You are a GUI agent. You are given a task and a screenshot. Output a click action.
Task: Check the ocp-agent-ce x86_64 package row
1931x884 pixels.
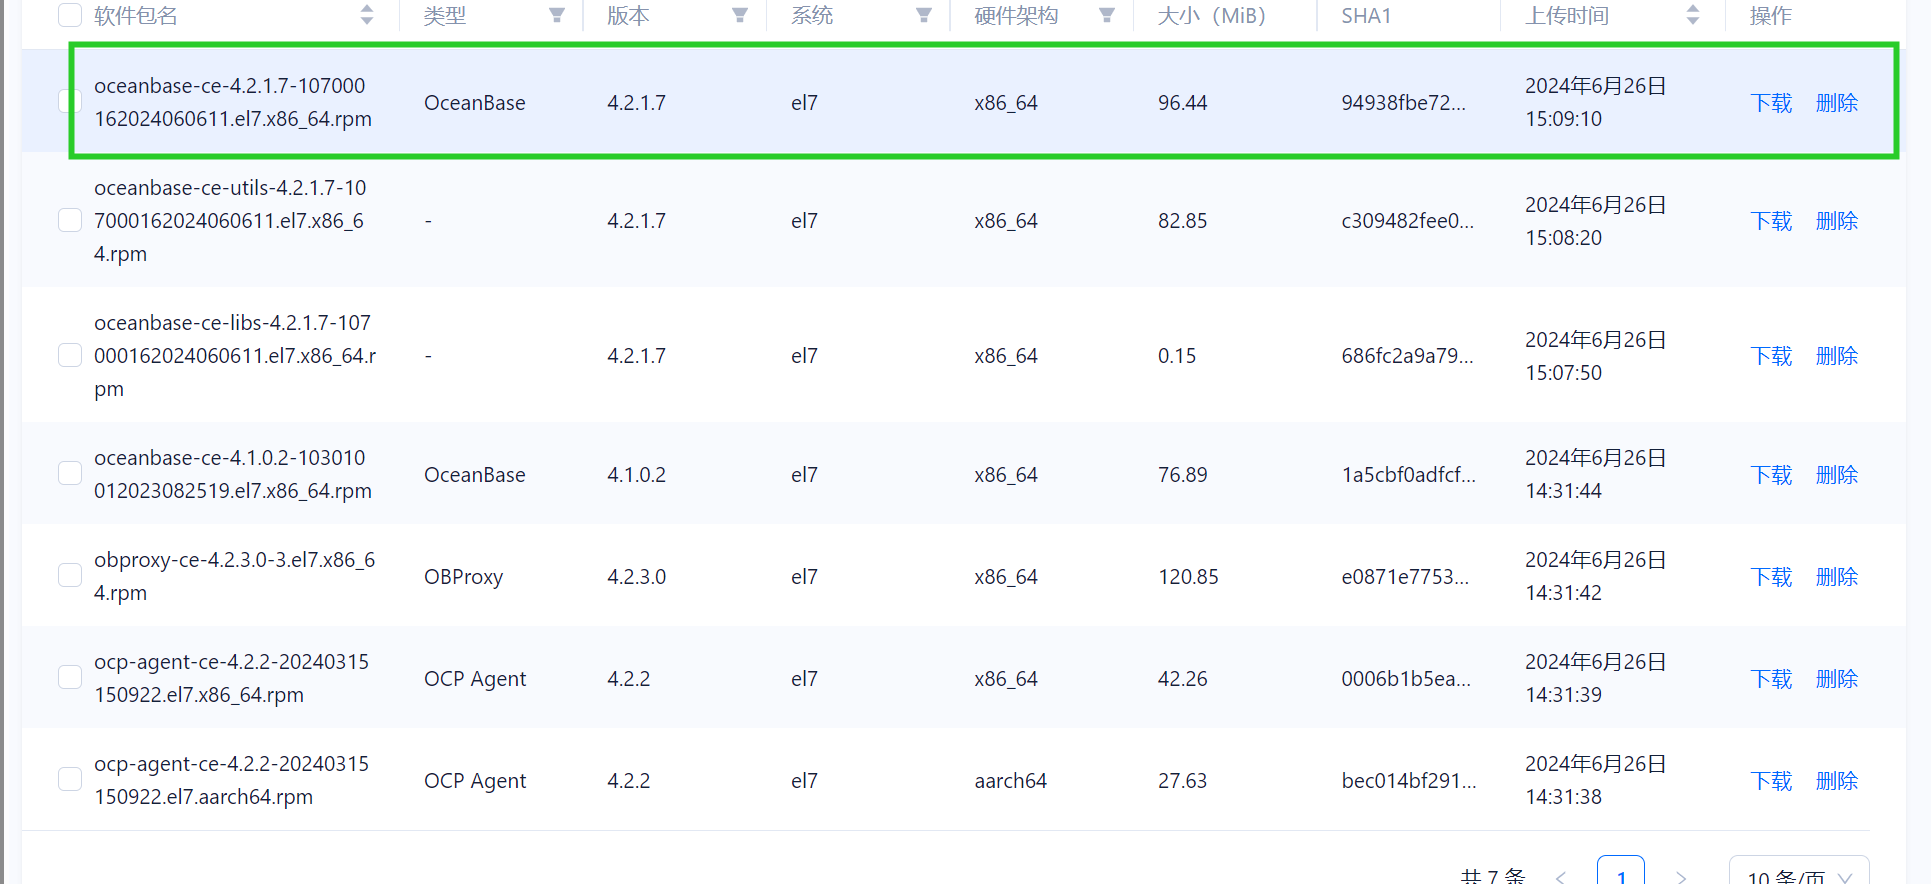(70, 677)
